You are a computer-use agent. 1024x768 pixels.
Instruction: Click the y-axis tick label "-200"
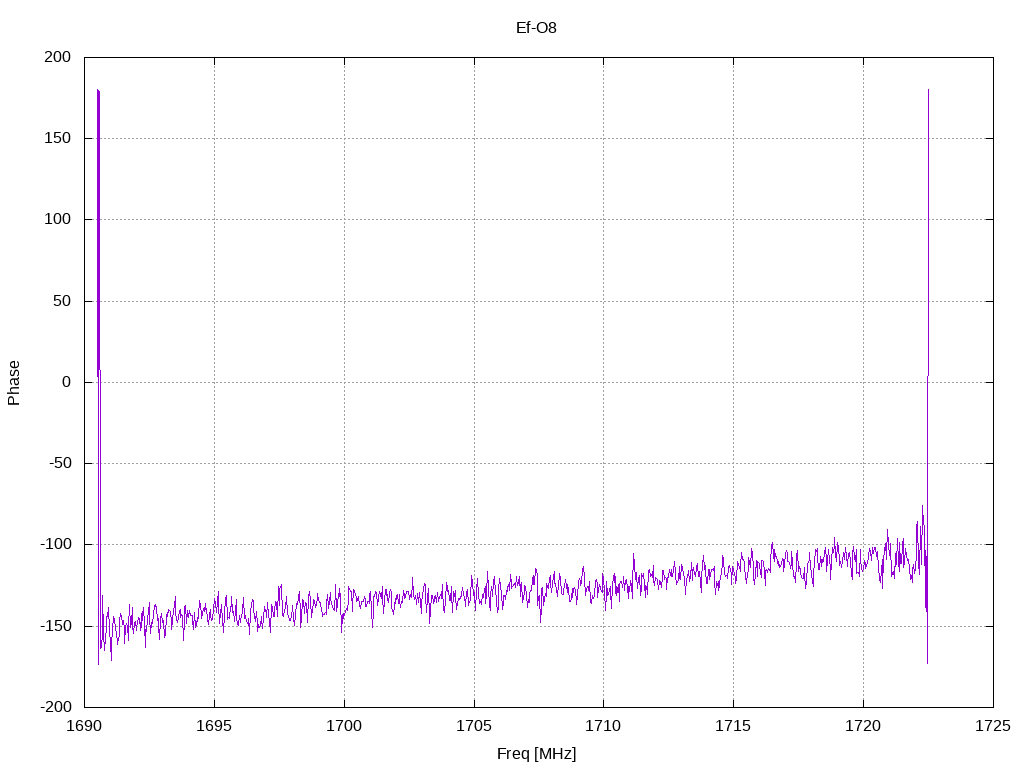[56, 707]
